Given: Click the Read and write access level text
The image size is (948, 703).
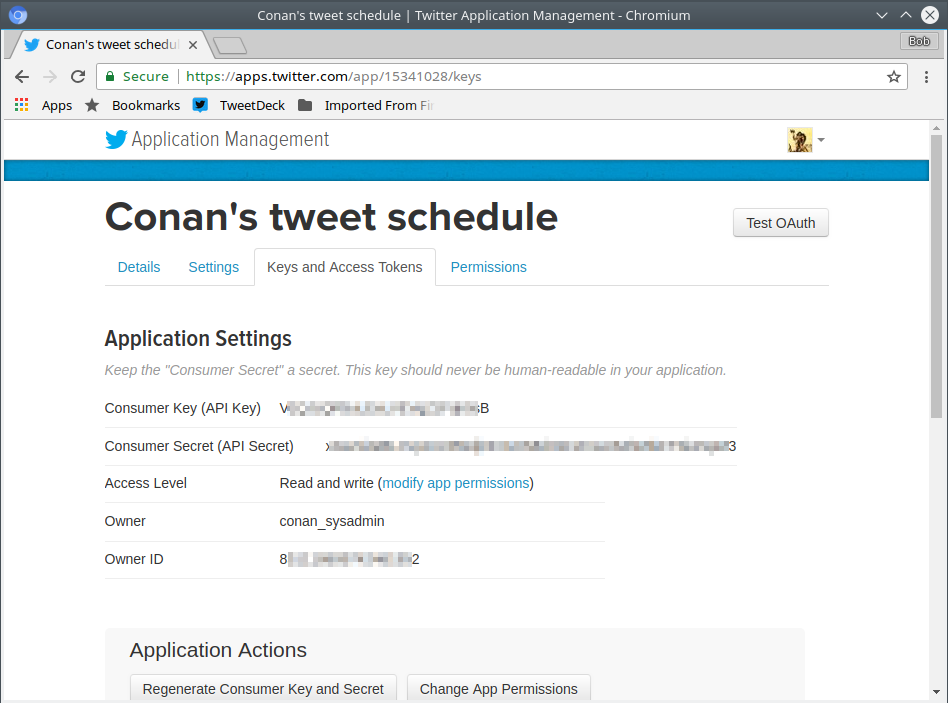Looking at the screenshot, I should [326, 483].
